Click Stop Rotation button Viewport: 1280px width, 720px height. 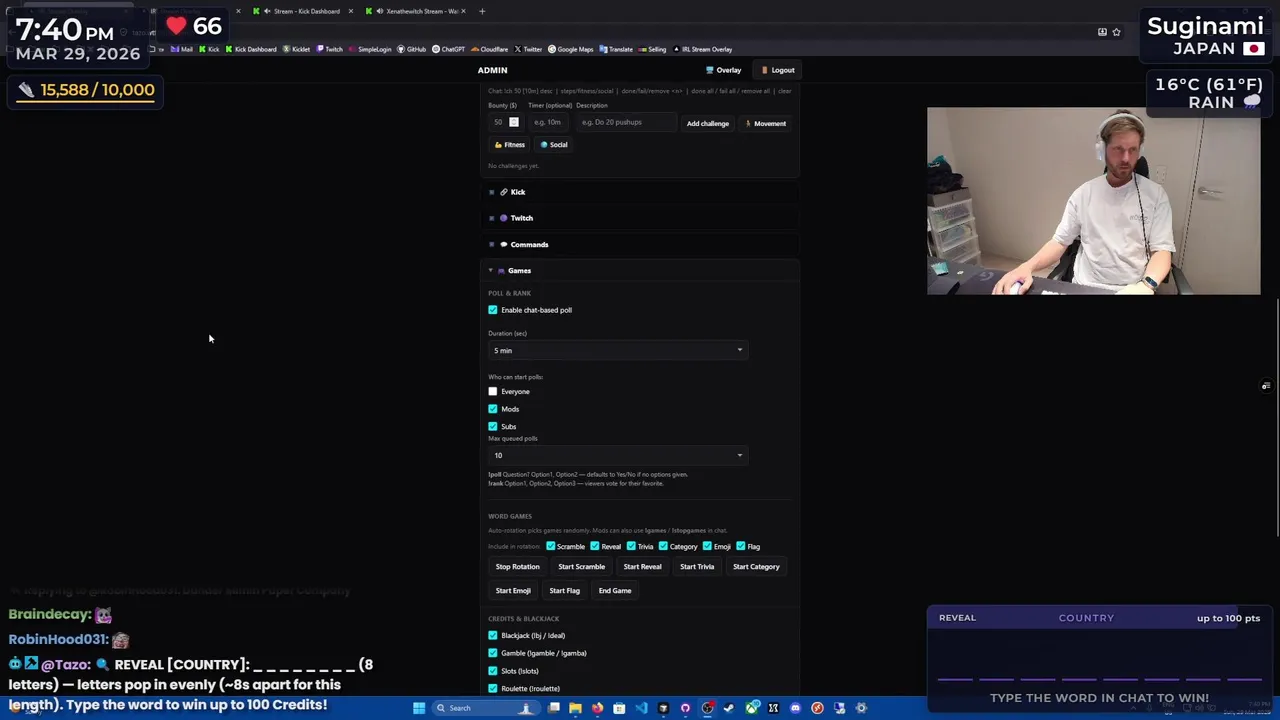click(517, 567)
